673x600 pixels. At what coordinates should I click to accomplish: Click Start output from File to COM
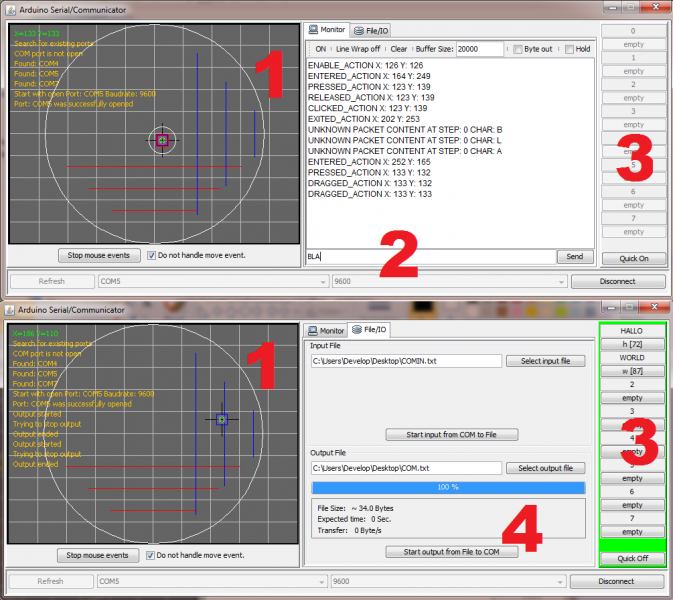452,552
